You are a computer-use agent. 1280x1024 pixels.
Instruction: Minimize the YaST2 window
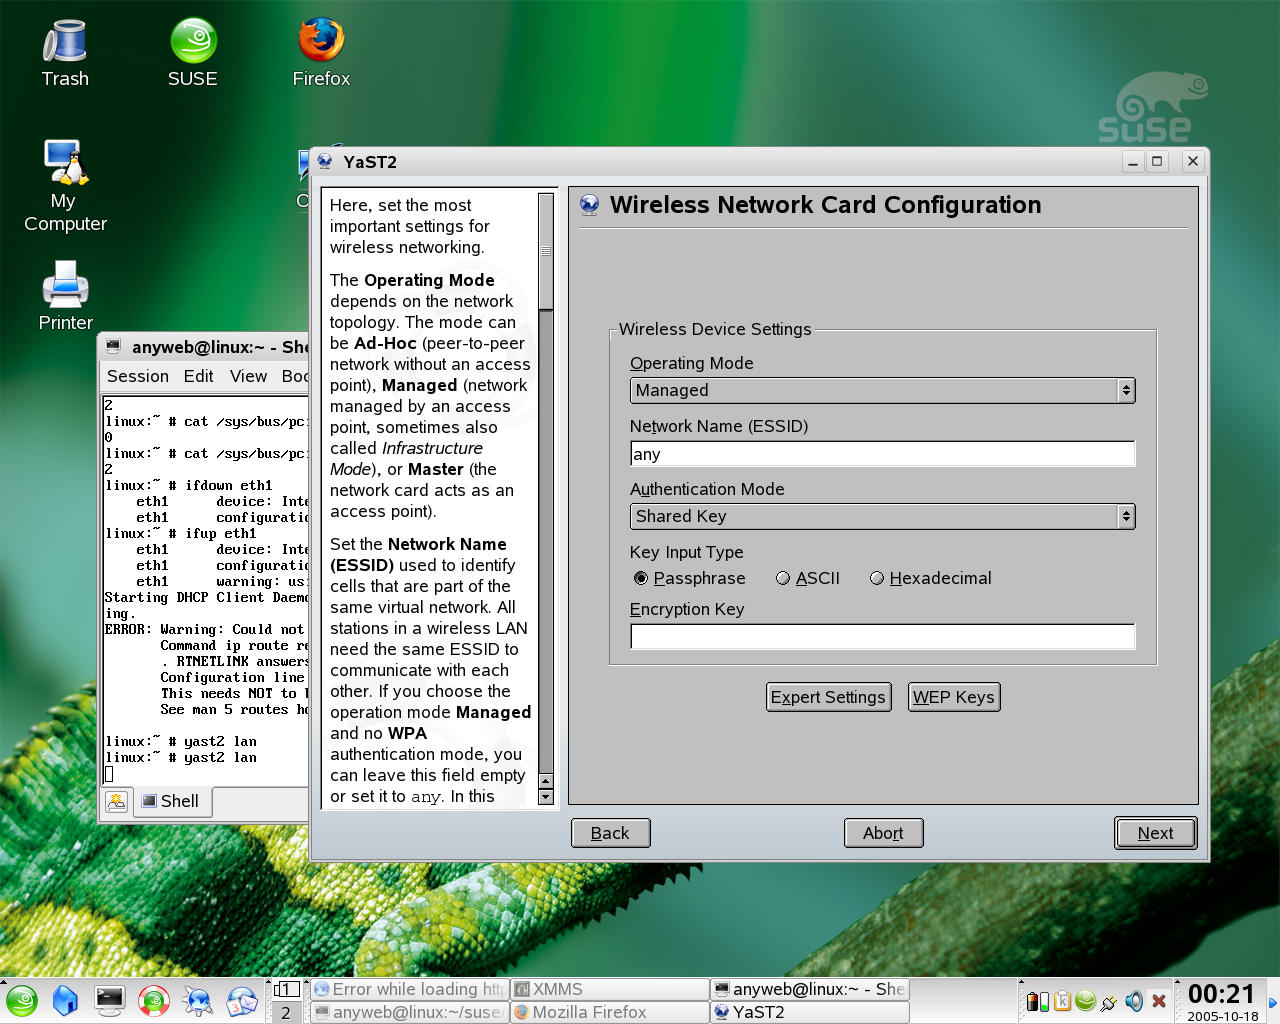[1133, 161]
